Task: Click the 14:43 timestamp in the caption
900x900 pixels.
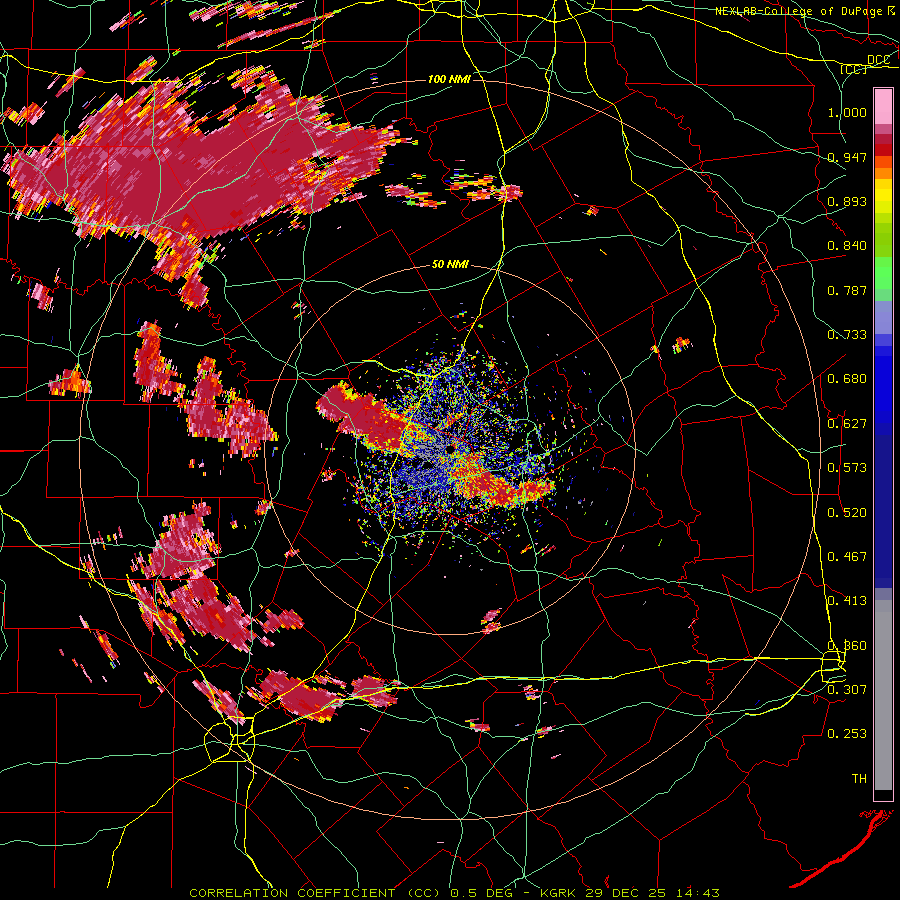Action: [x=697, y=893]
